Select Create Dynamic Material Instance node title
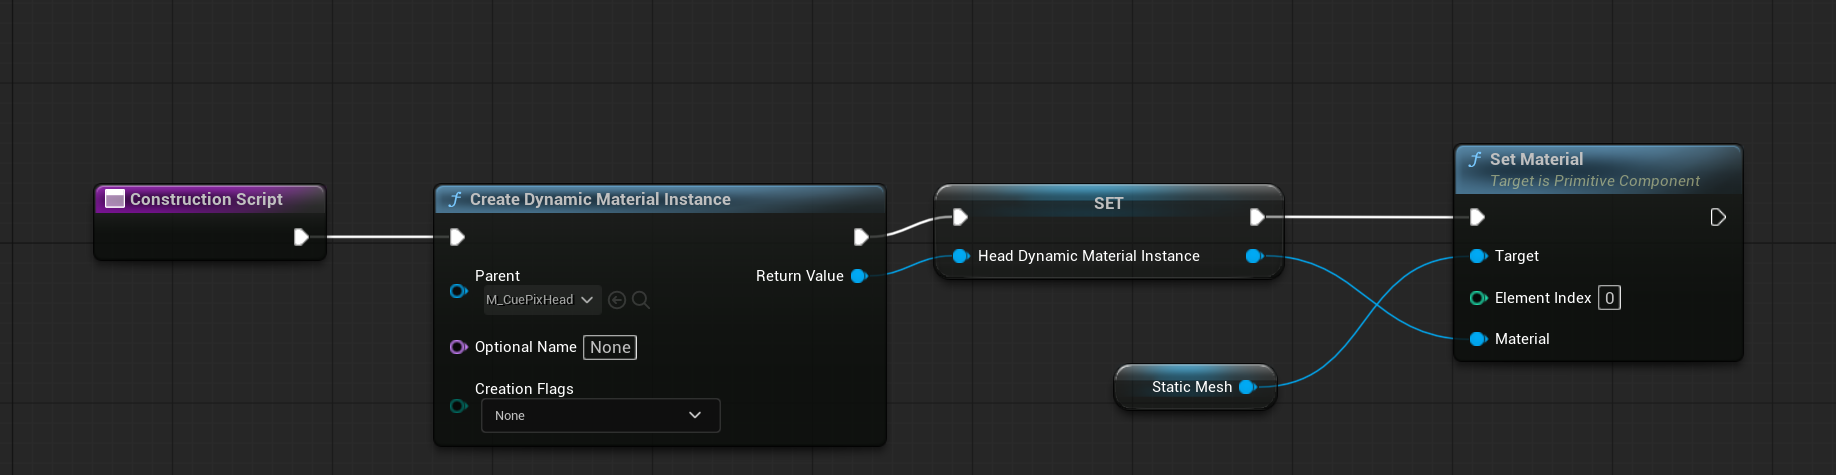The height and width of the screenshot is (475, 1836). coord(600,199)
